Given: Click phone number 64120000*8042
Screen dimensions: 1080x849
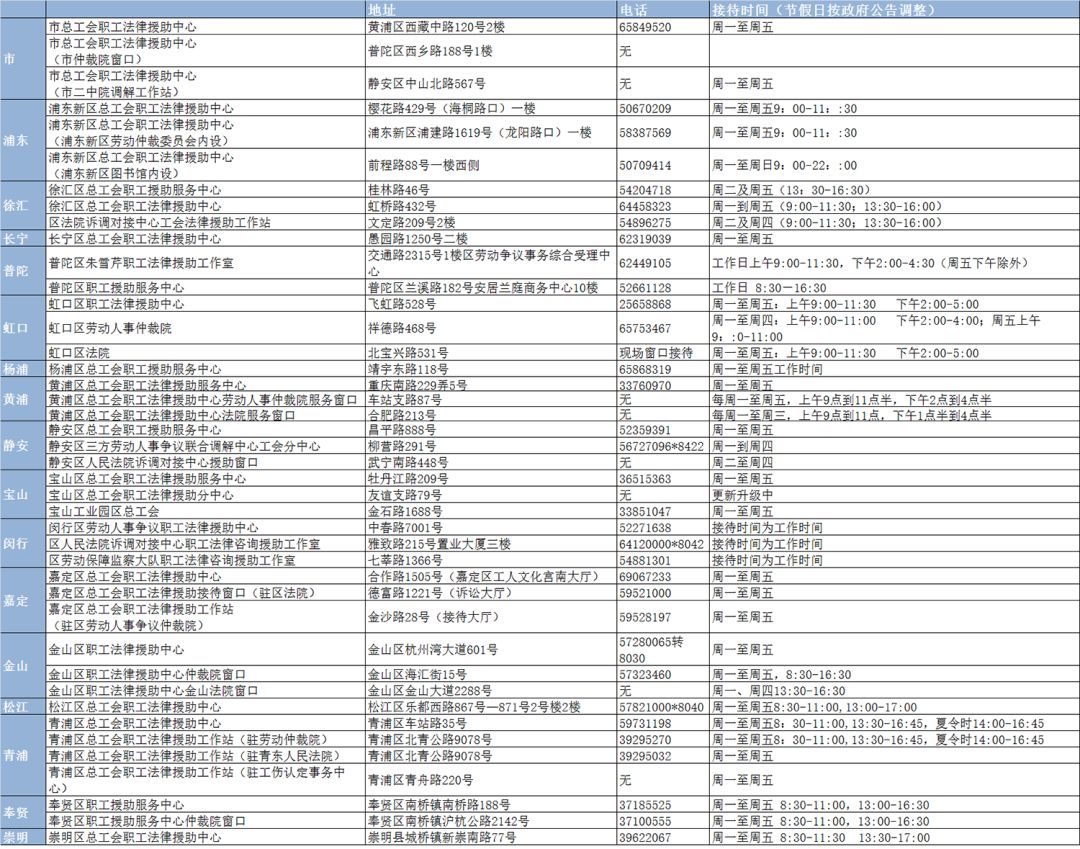Looking at the screenshot, I should [661, 544].
